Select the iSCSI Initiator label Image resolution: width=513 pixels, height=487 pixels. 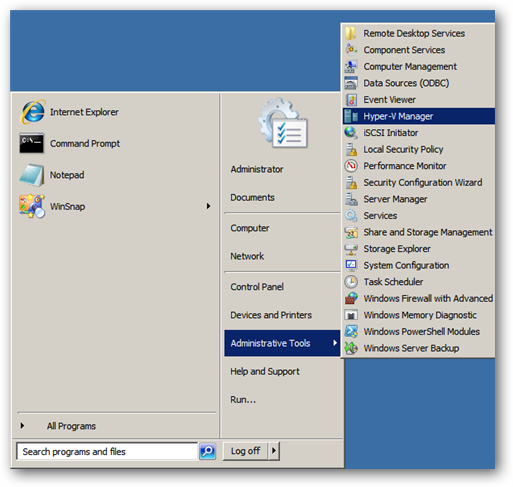(x=391, y=133)
